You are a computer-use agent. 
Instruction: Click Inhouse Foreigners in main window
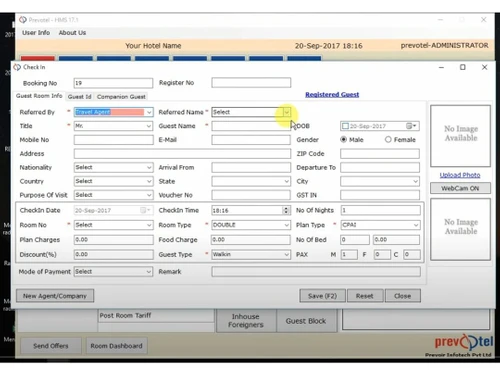pyautogui.click(x=246, y=321)
